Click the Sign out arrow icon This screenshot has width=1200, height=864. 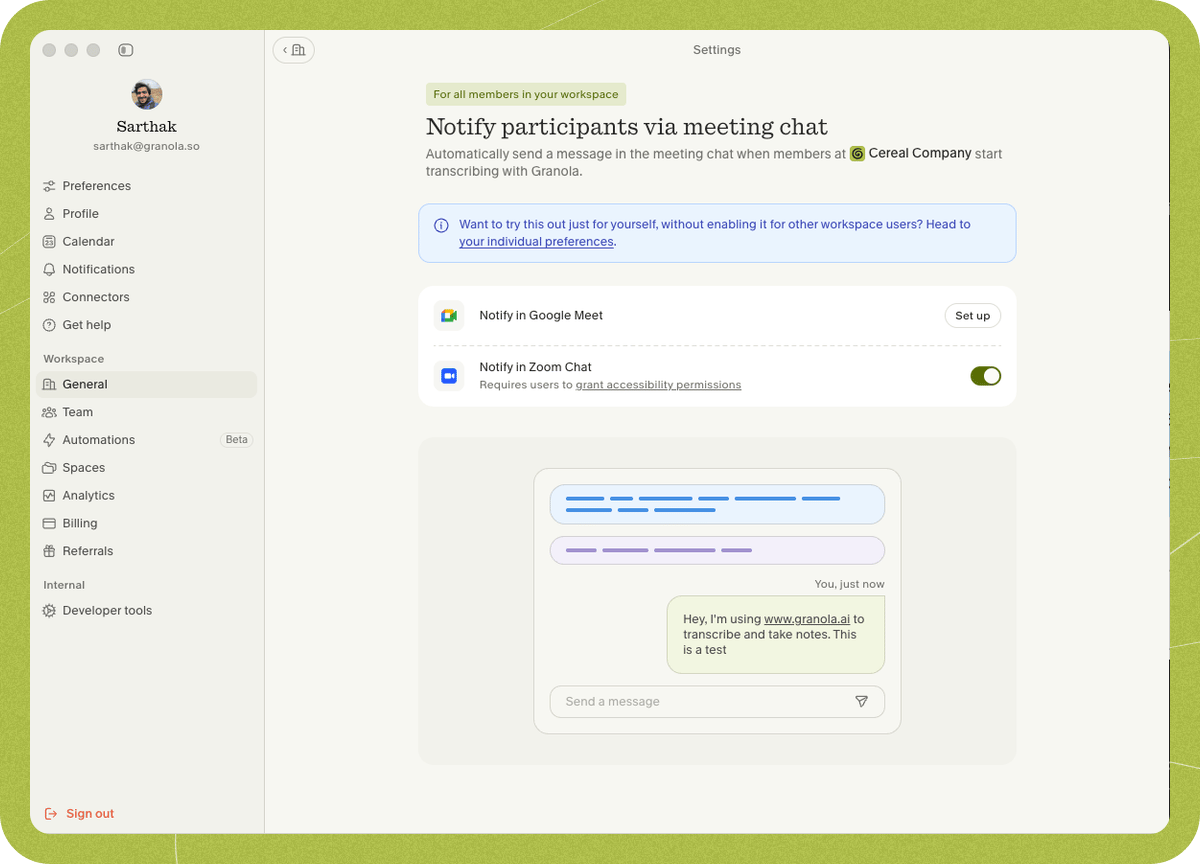tap(51, 814)
